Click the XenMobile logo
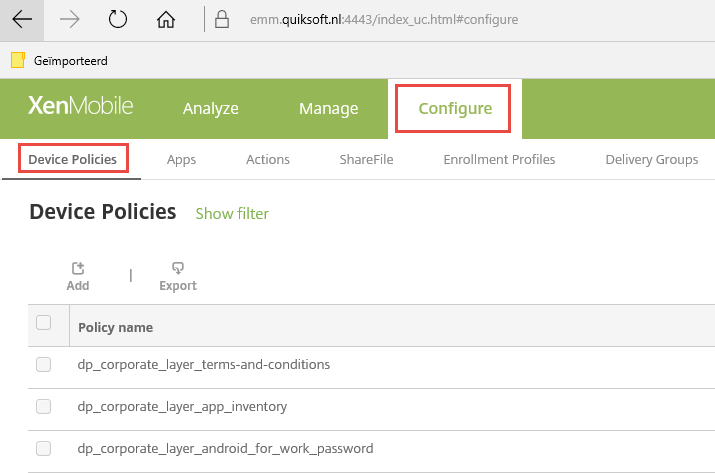This screenshot has height=473, width=715. (x=80, y=107)
